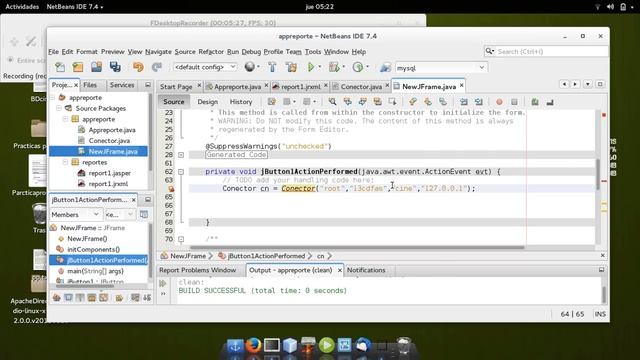
Task: Toggle Show Inherited Members in Navigator
Action: pos(56,298)
